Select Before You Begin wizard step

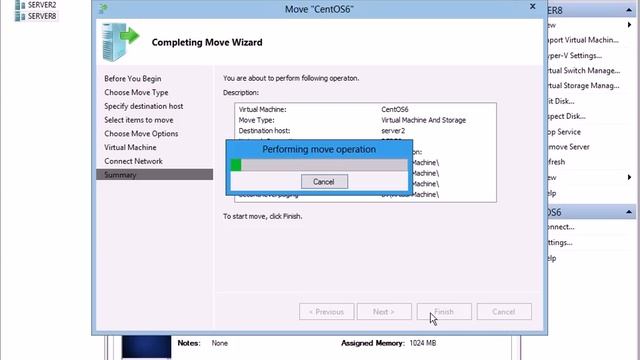pos(133,78)
